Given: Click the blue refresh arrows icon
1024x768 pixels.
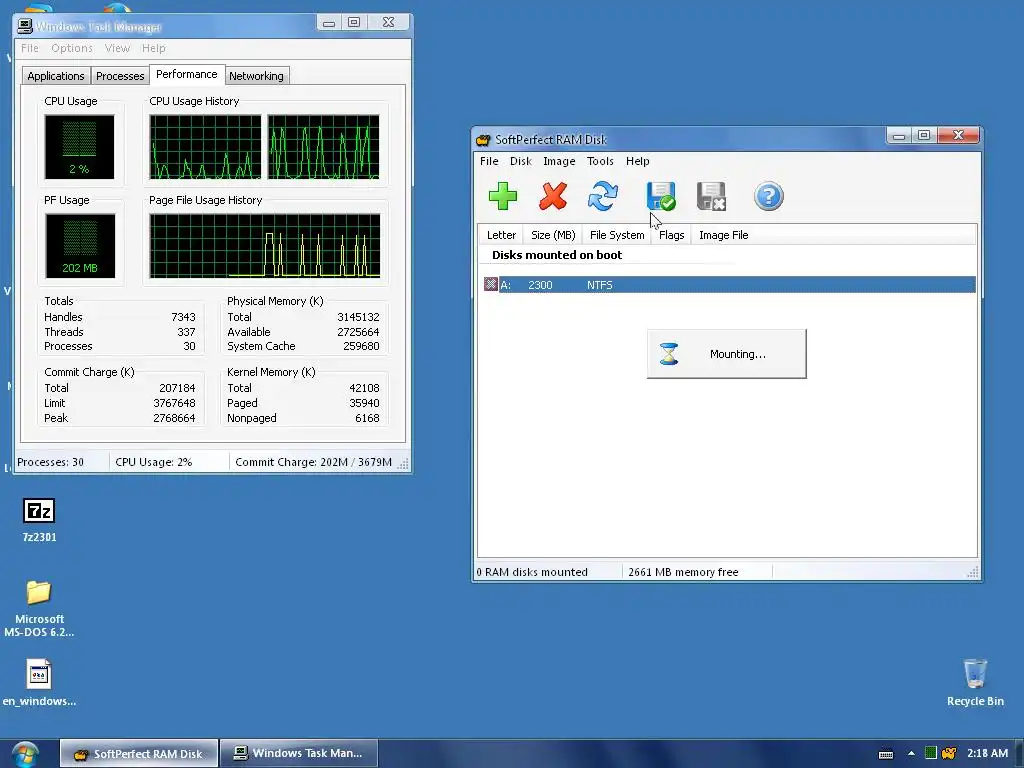Looking at the screenshot, I should (602, 196).
